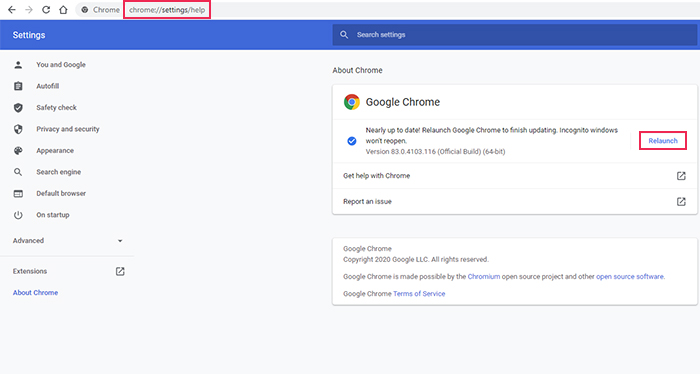Viewport: 700px width, 374px height.
Task: Click the browser window icon for Default browser
Action: coord(18,193)
